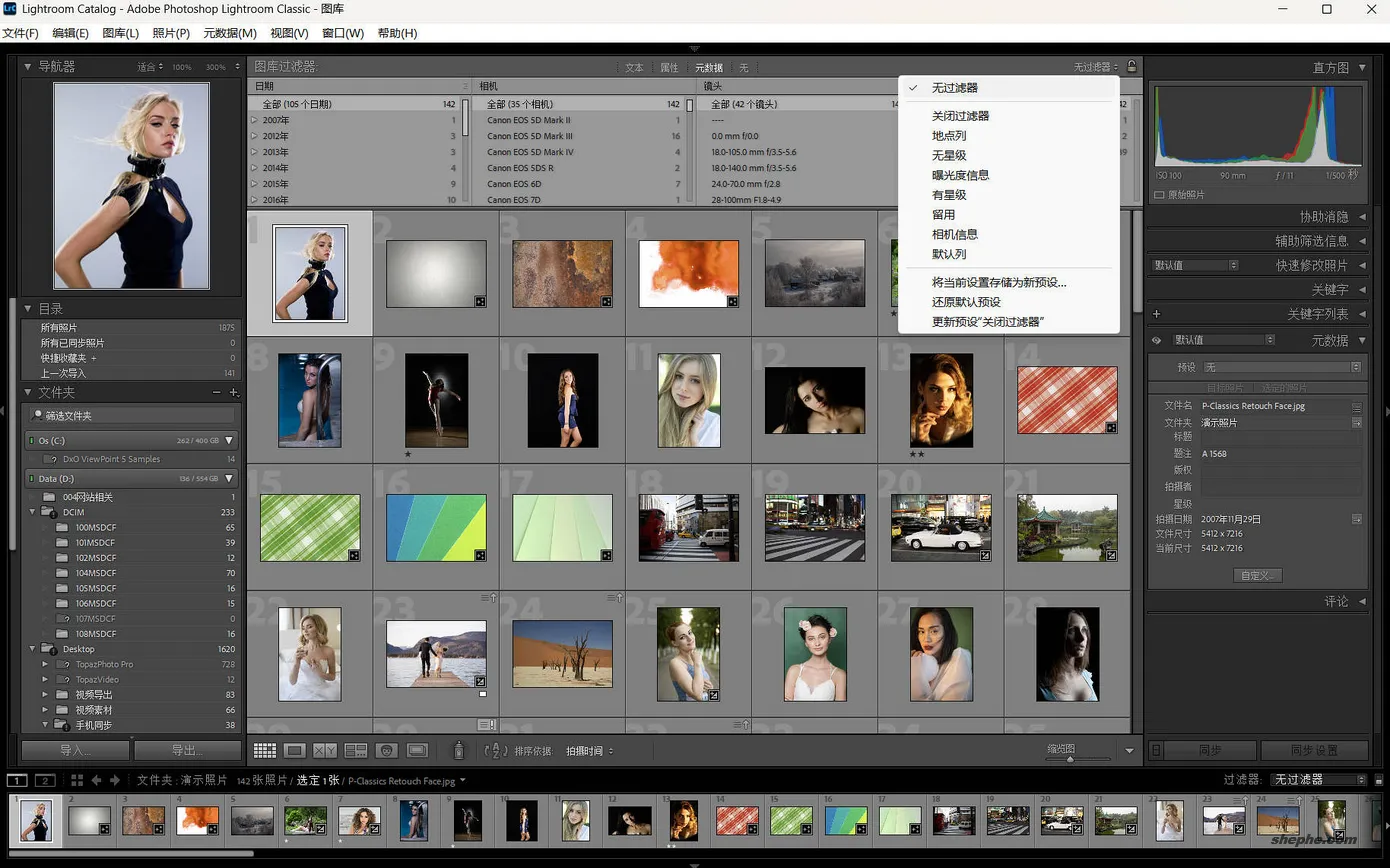This screenshot has height=868, width=1390.
Task: Adjust the 缩览图 thumbnail size slider
Action: tap(1070, 759)
